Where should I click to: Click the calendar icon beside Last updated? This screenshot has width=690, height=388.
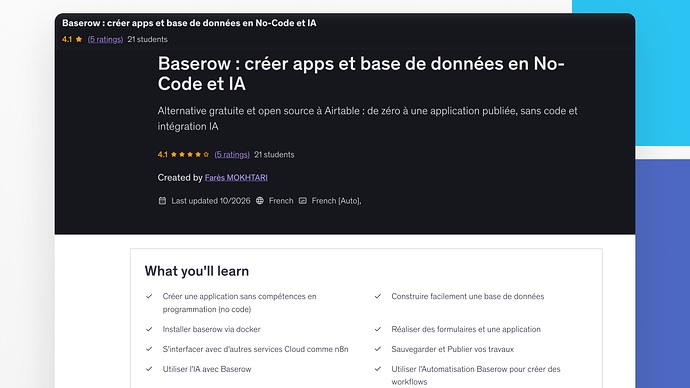click(162, 201)
